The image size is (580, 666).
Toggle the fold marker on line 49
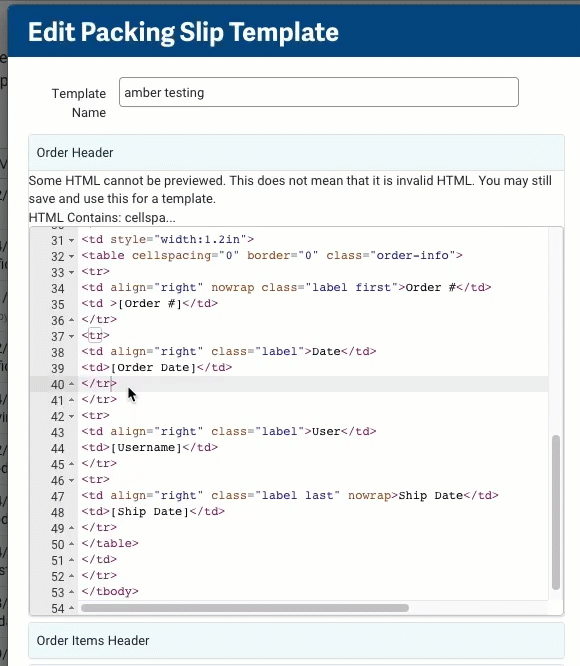71,528
